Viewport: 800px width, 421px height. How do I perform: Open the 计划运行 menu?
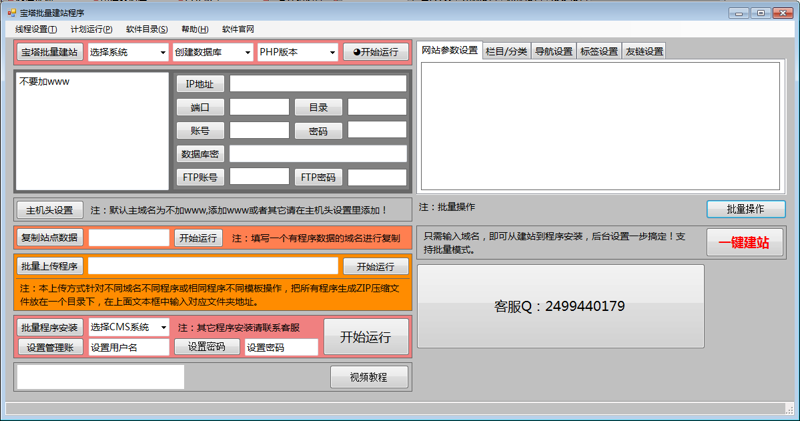click(91, 30)
